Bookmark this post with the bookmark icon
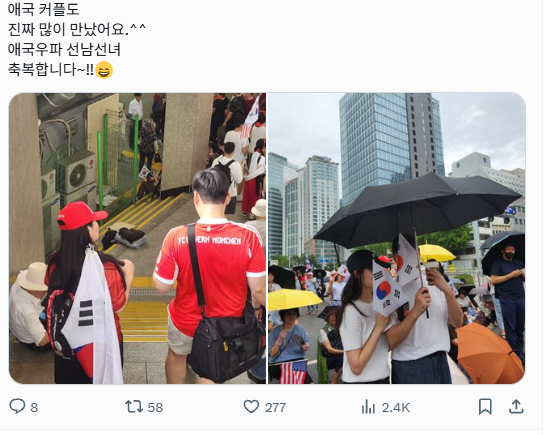The image size is (550, 435). click(x=485, y=407)
